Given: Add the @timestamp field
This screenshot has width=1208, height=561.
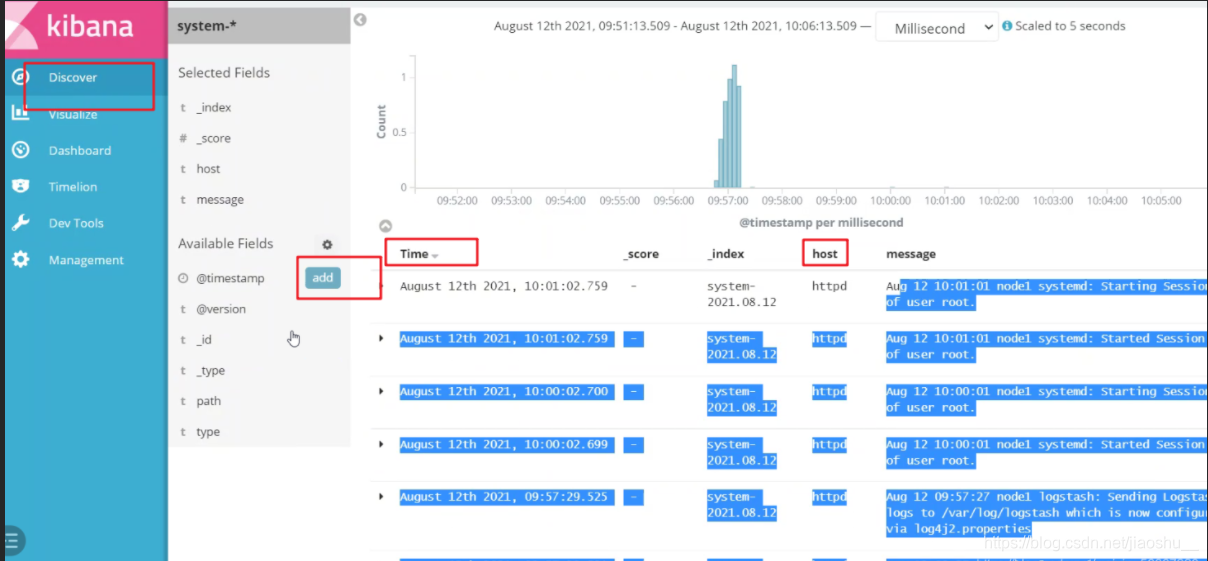Looking at the screenshot, I should pyautogui.click(x=322, y=278).
